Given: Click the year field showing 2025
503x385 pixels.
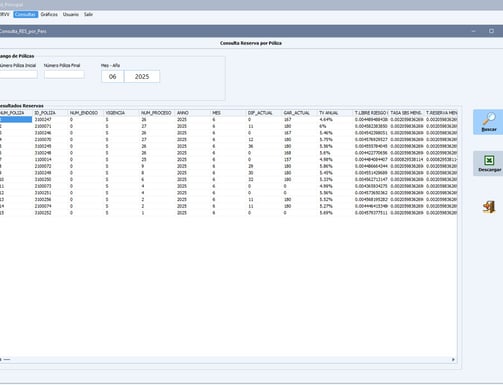Looking at the screenshot, I should pos(142,76).
